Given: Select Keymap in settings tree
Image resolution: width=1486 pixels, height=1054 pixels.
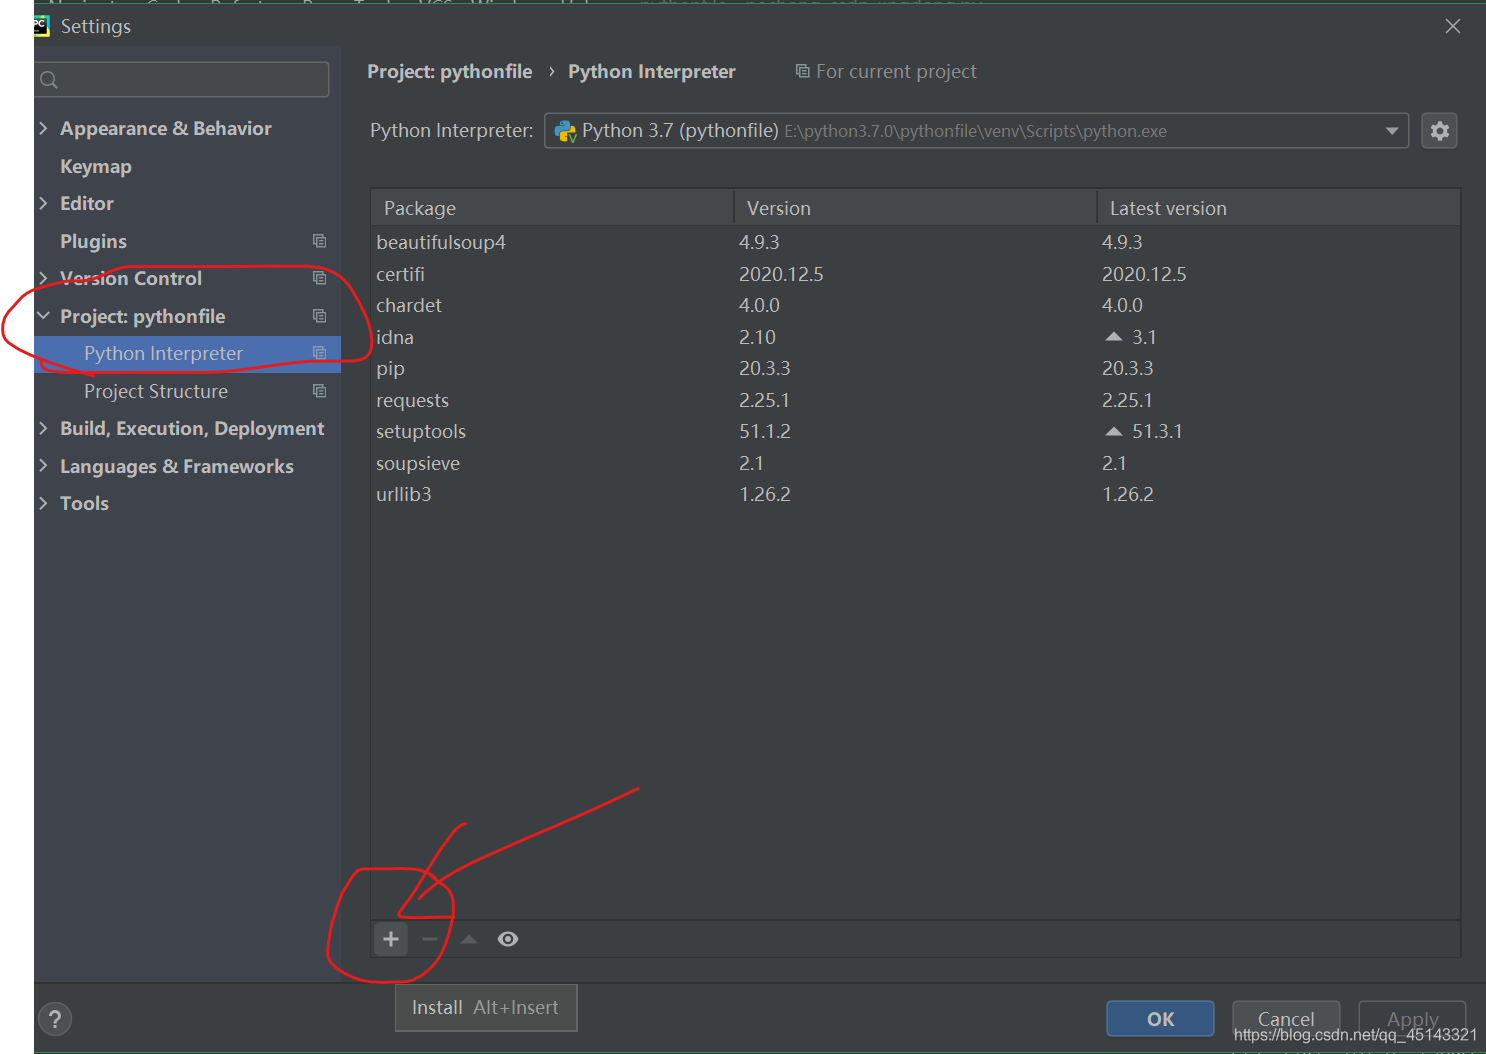Looking at the screenshot, I should point(96,166).
